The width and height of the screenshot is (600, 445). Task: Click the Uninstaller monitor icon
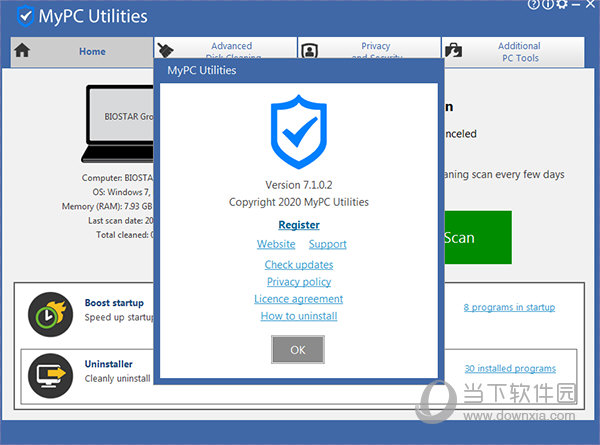[x=47, y=372]
